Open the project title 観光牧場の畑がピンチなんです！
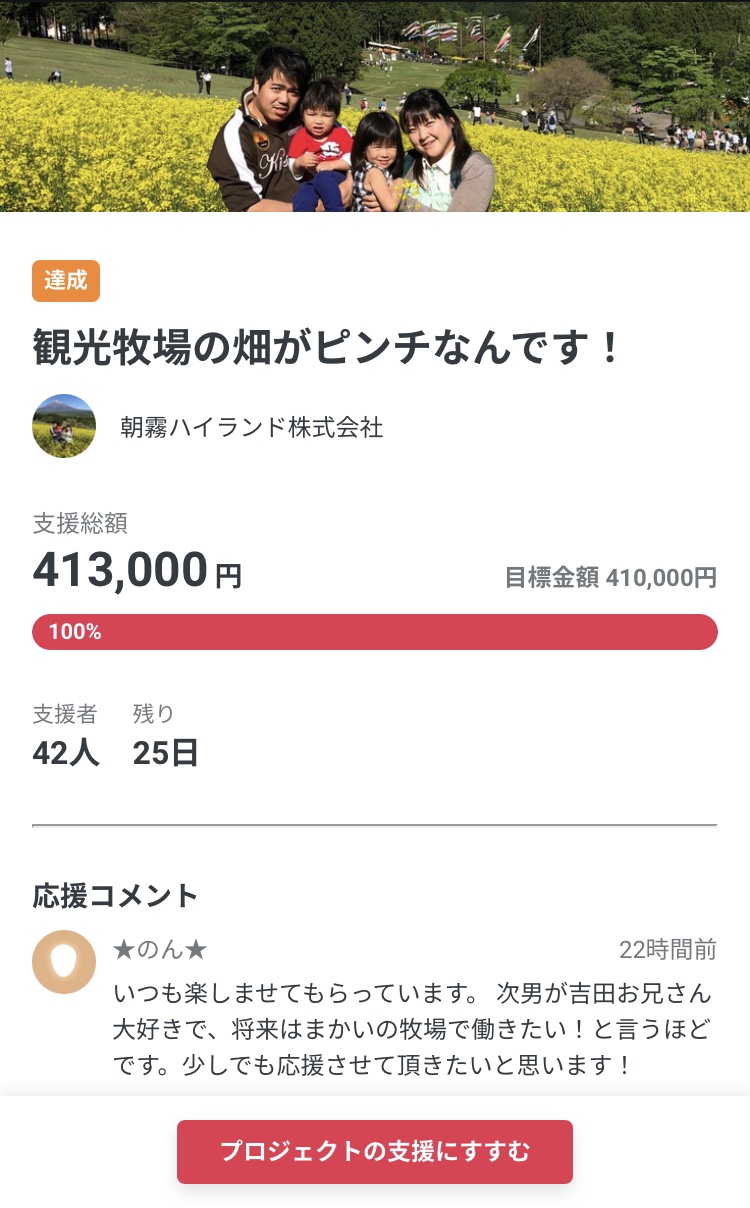 point(328,348)
